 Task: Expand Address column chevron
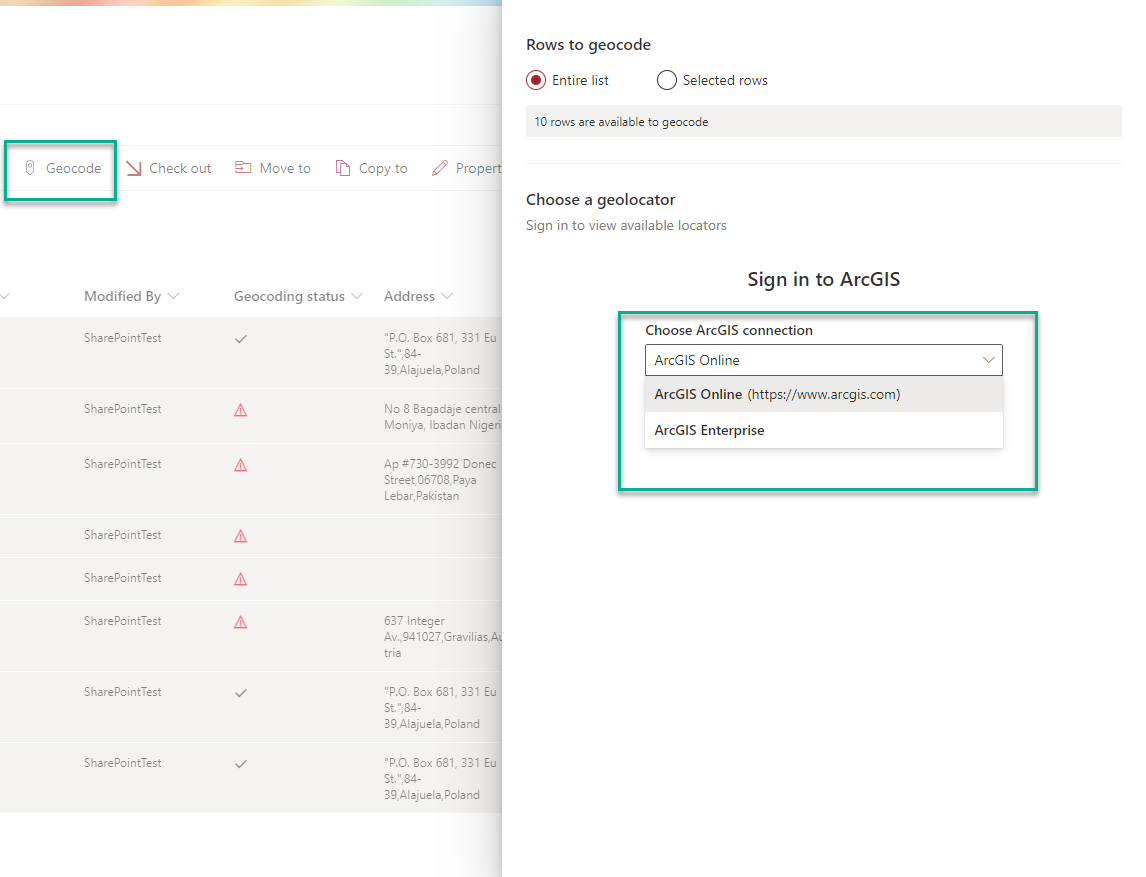click(x=447, y=296)
